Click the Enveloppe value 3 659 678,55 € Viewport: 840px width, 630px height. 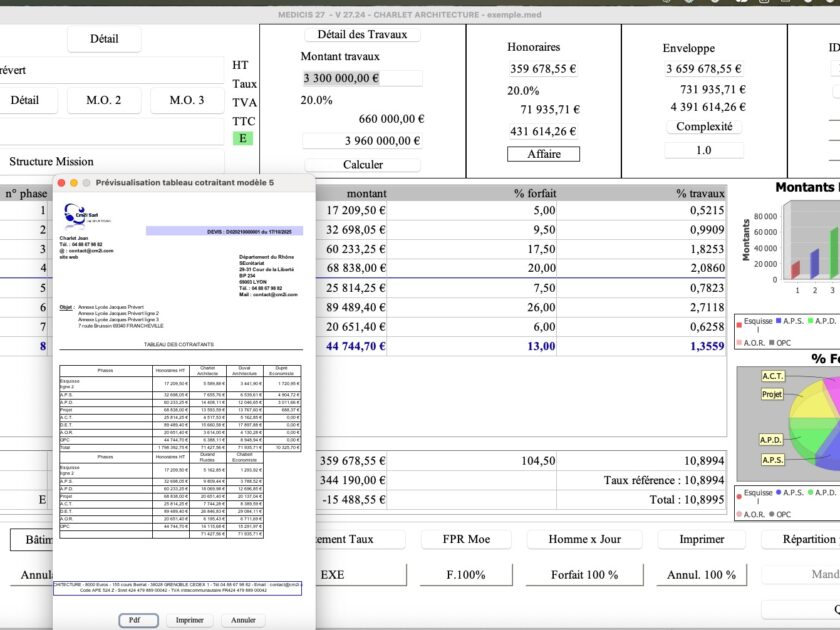coord(704,69)
